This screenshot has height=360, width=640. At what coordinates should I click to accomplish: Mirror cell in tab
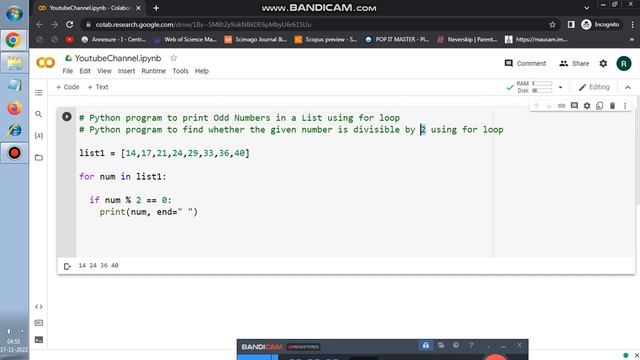pos(600,106)
